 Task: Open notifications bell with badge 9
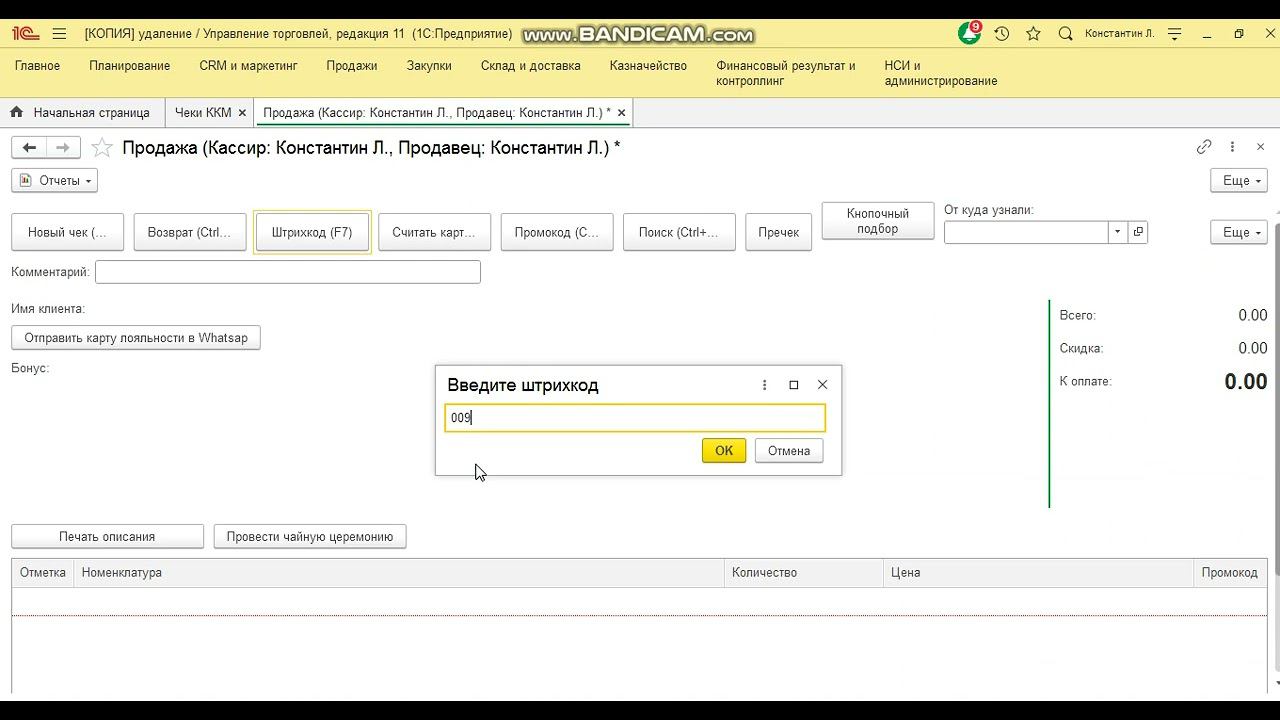coord(969,33)
